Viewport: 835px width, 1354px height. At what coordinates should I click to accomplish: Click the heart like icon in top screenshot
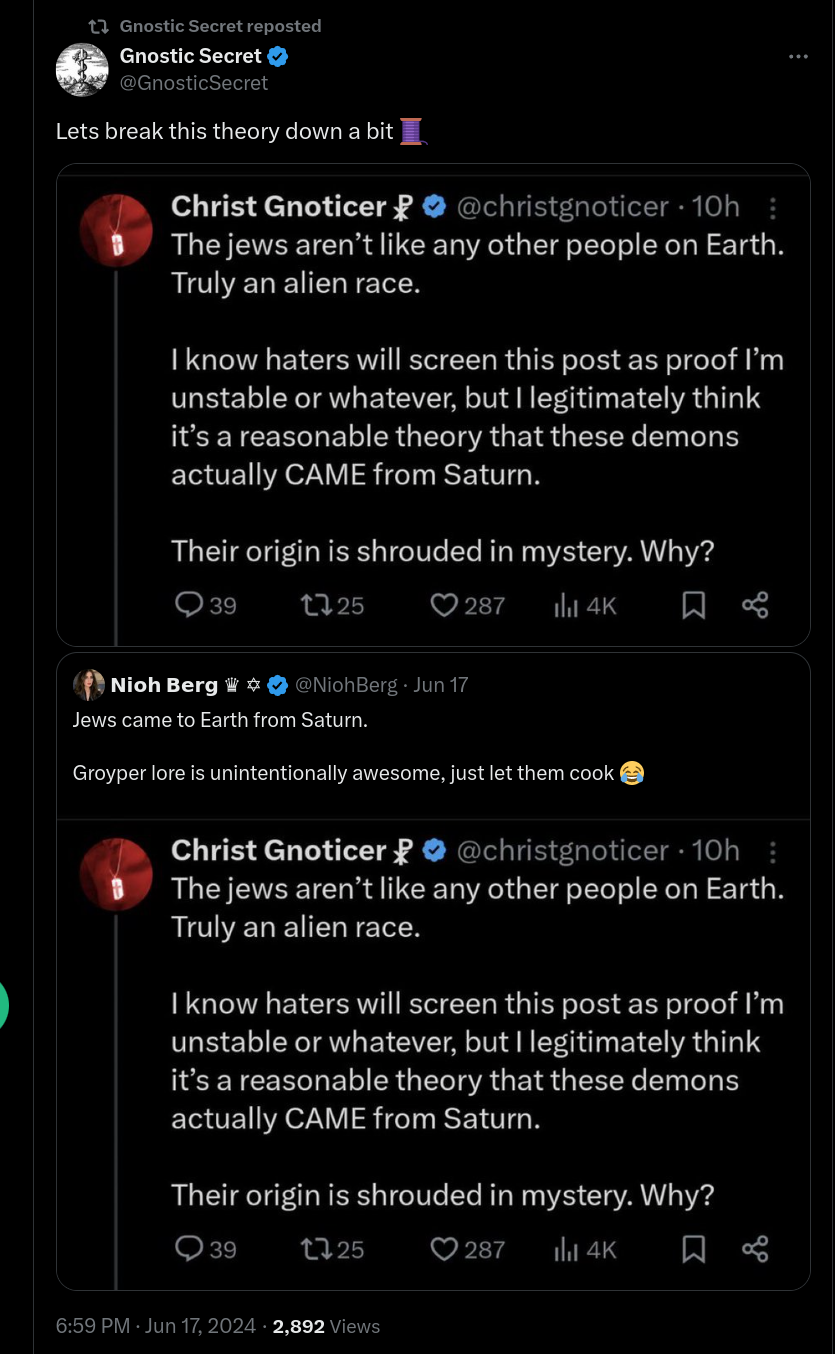pyautogui.click(x=444, y=605)
